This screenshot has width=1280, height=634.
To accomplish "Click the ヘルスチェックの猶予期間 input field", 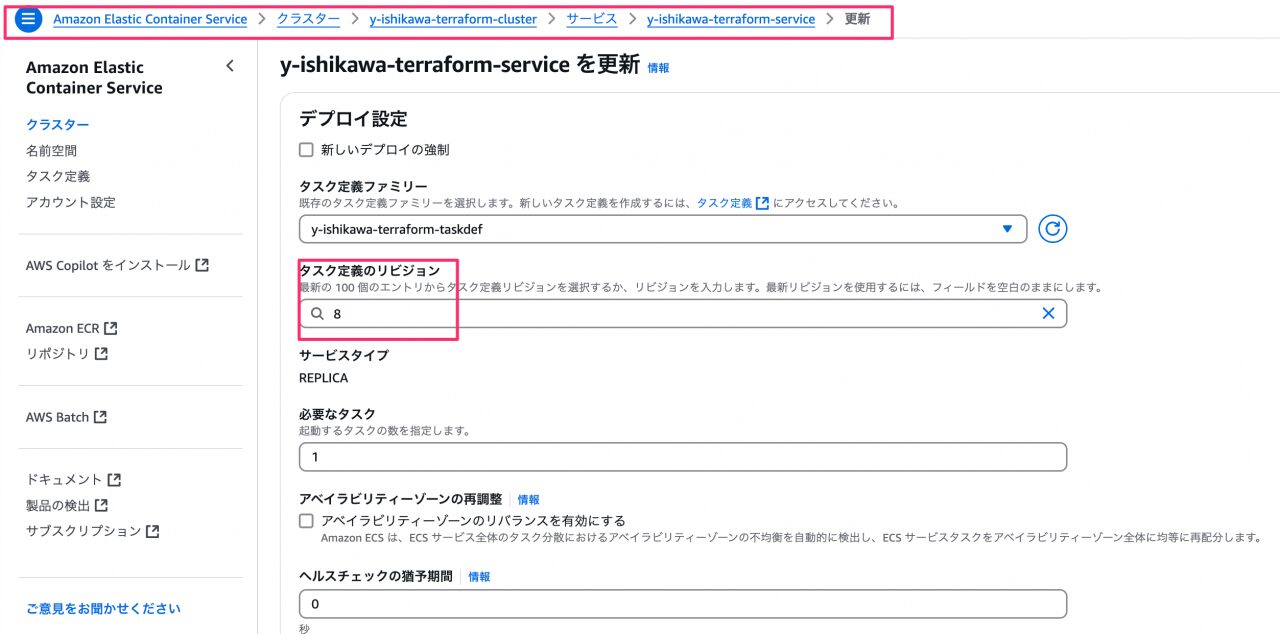I will [x=683, y=604].
